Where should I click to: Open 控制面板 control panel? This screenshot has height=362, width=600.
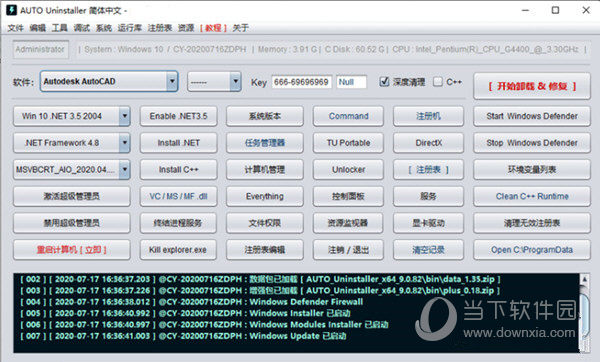pos(348,196)
